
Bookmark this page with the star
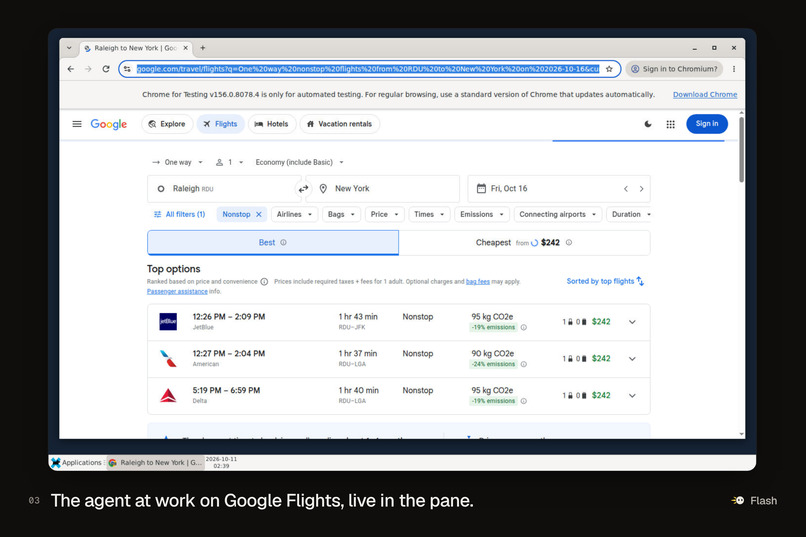[609, 69]
